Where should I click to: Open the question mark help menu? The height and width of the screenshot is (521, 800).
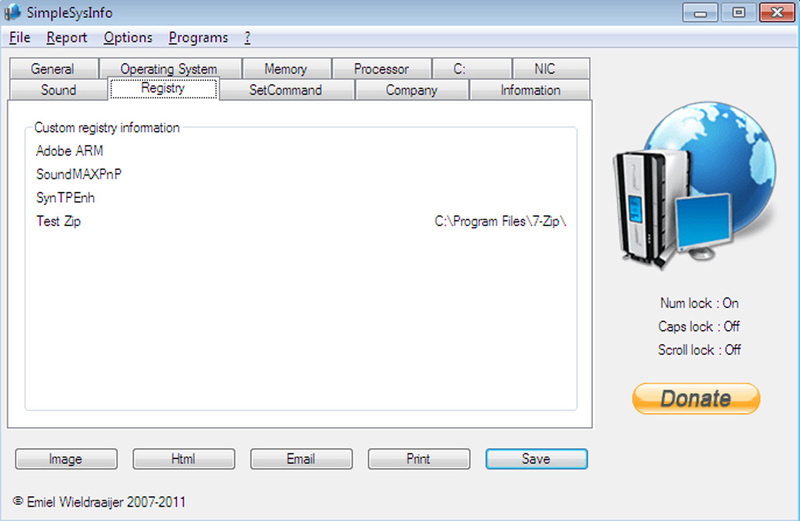click(x=247, y=38)
